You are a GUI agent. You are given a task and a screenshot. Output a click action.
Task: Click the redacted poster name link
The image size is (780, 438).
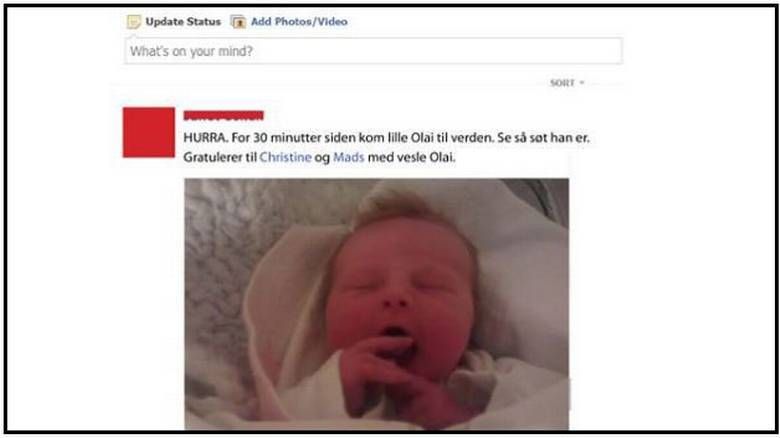point(223,115)
